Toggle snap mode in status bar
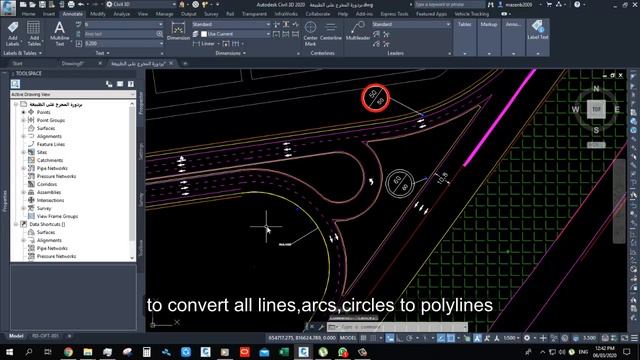This screenshot has height=360, width=640. click(x=373, y=338)
